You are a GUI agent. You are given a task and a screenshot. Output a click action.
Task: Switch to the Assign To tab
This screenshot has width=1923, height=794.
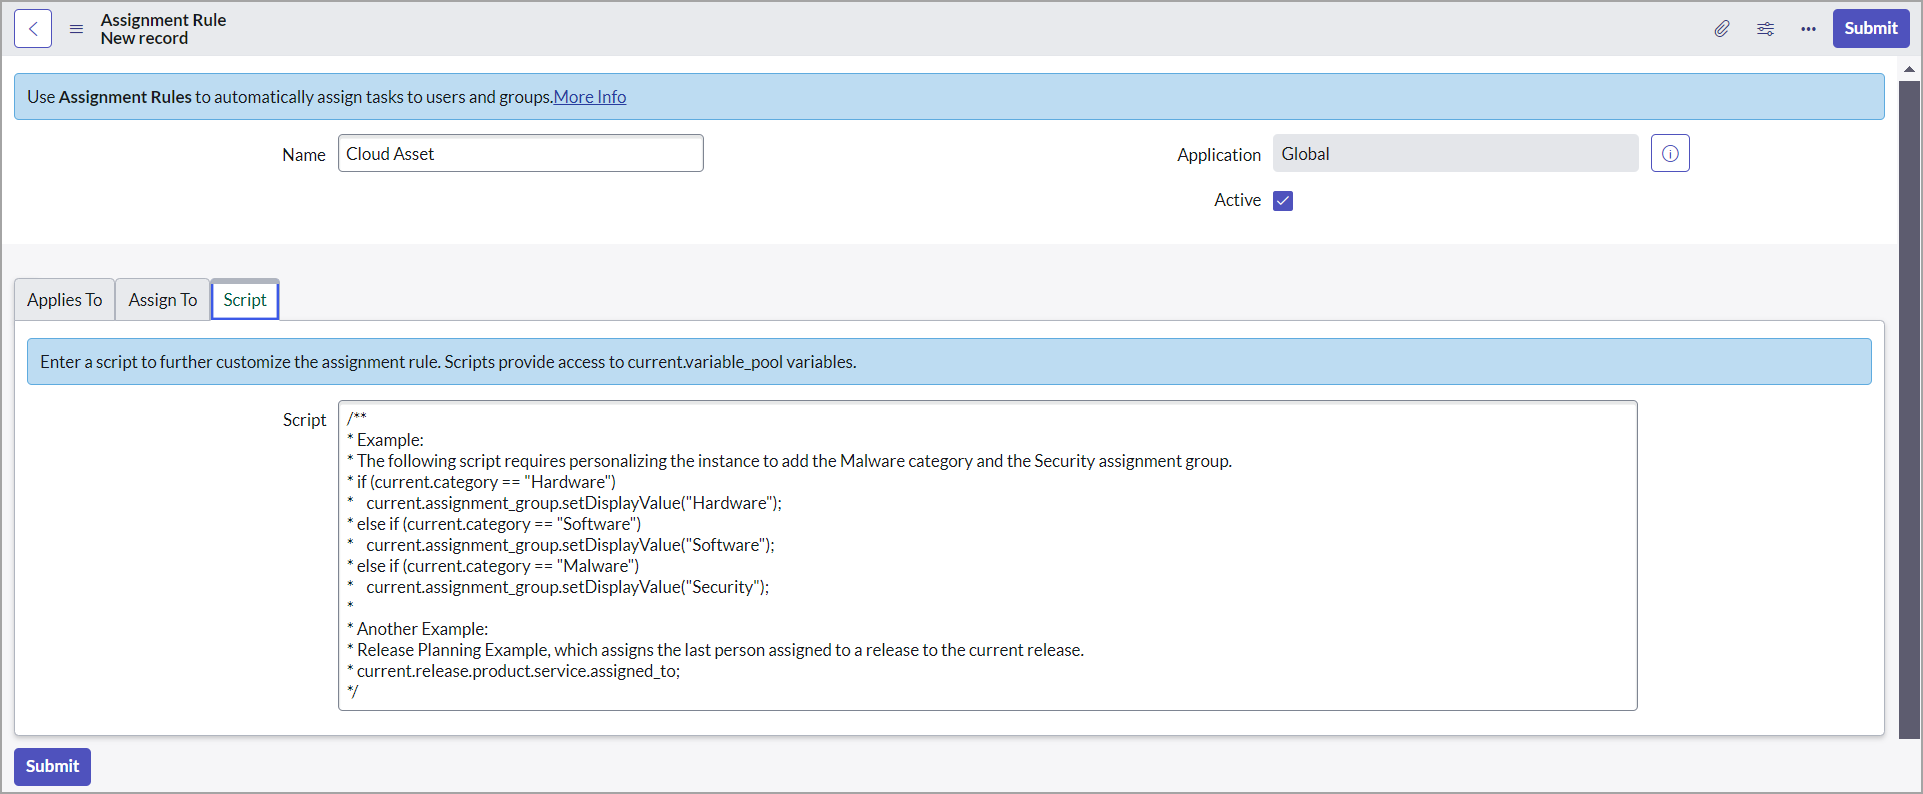pos(163,300)
